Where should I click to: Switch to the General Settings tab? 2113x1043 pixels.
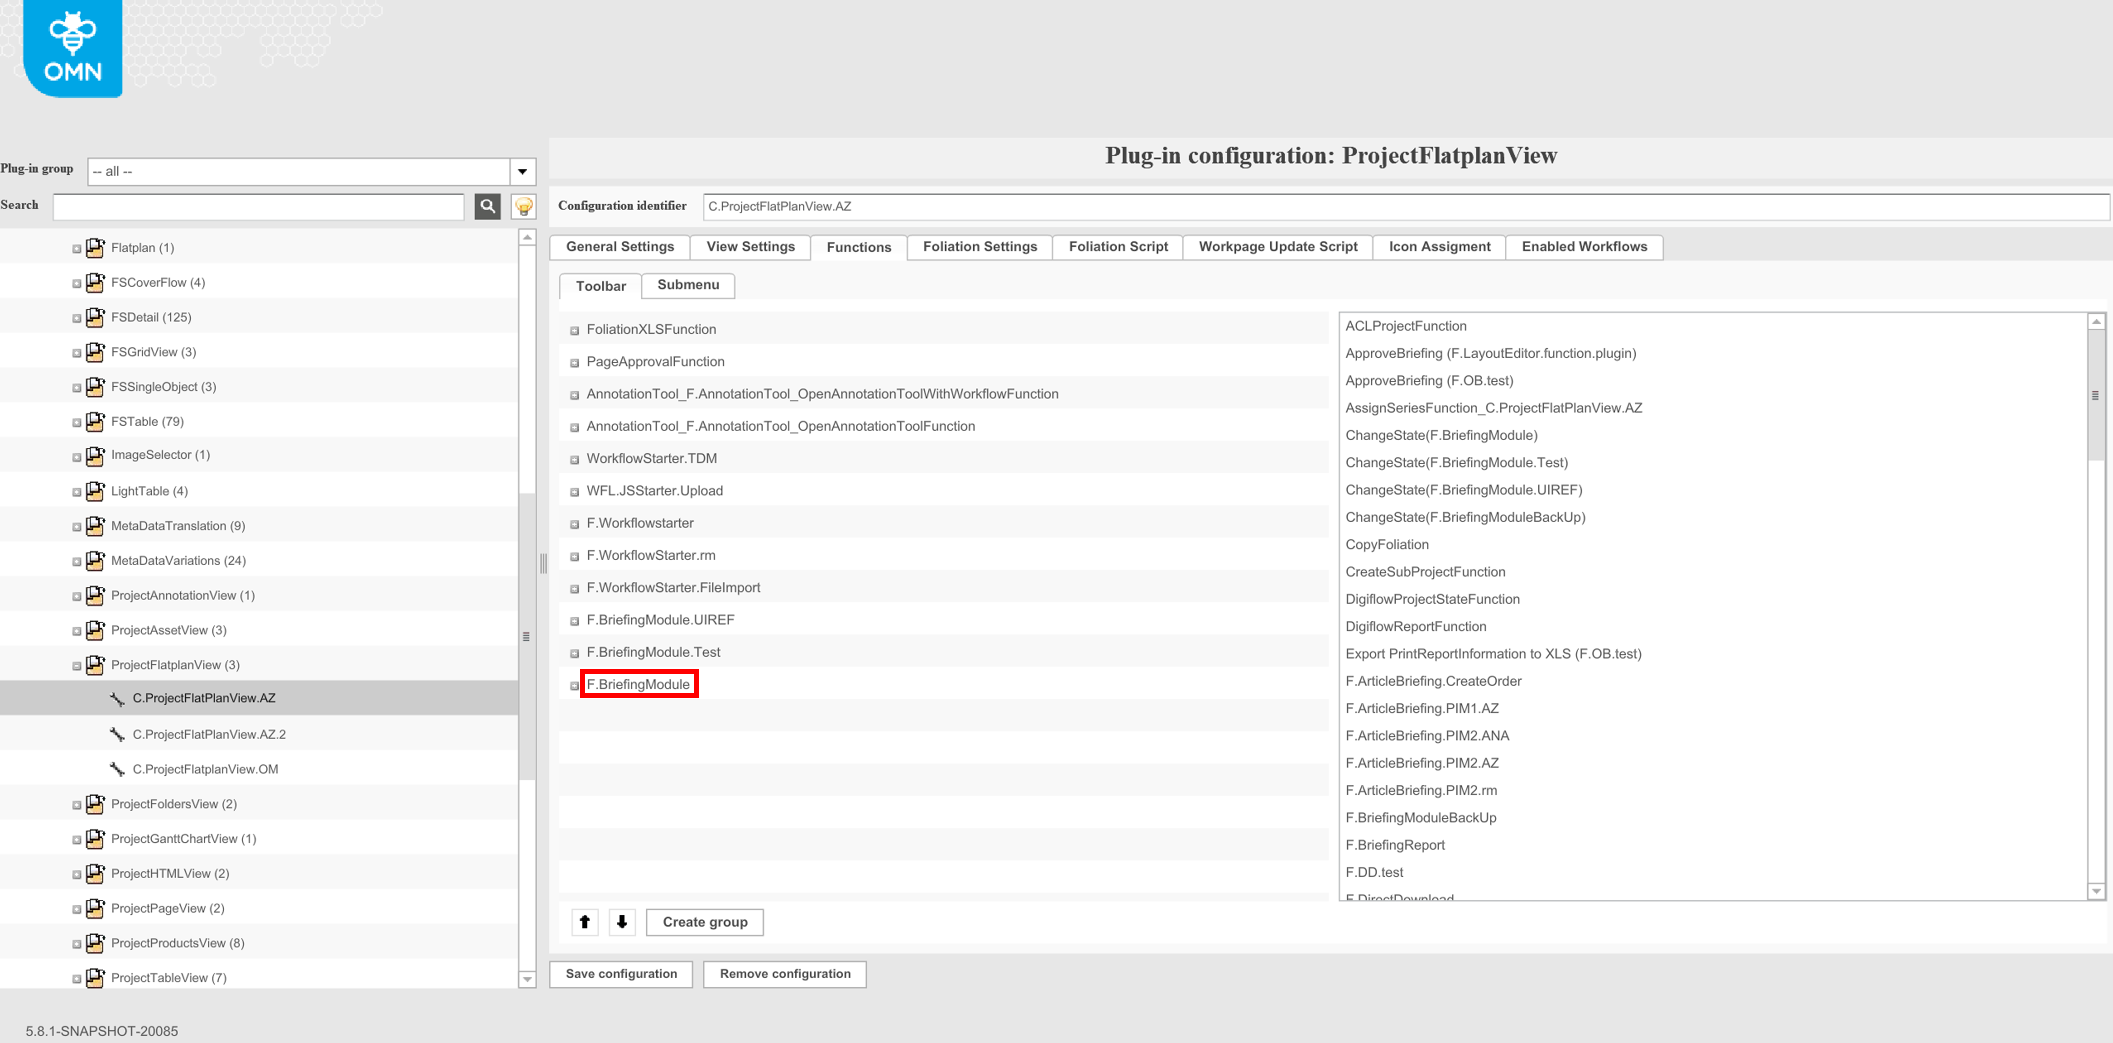[620, 247]
